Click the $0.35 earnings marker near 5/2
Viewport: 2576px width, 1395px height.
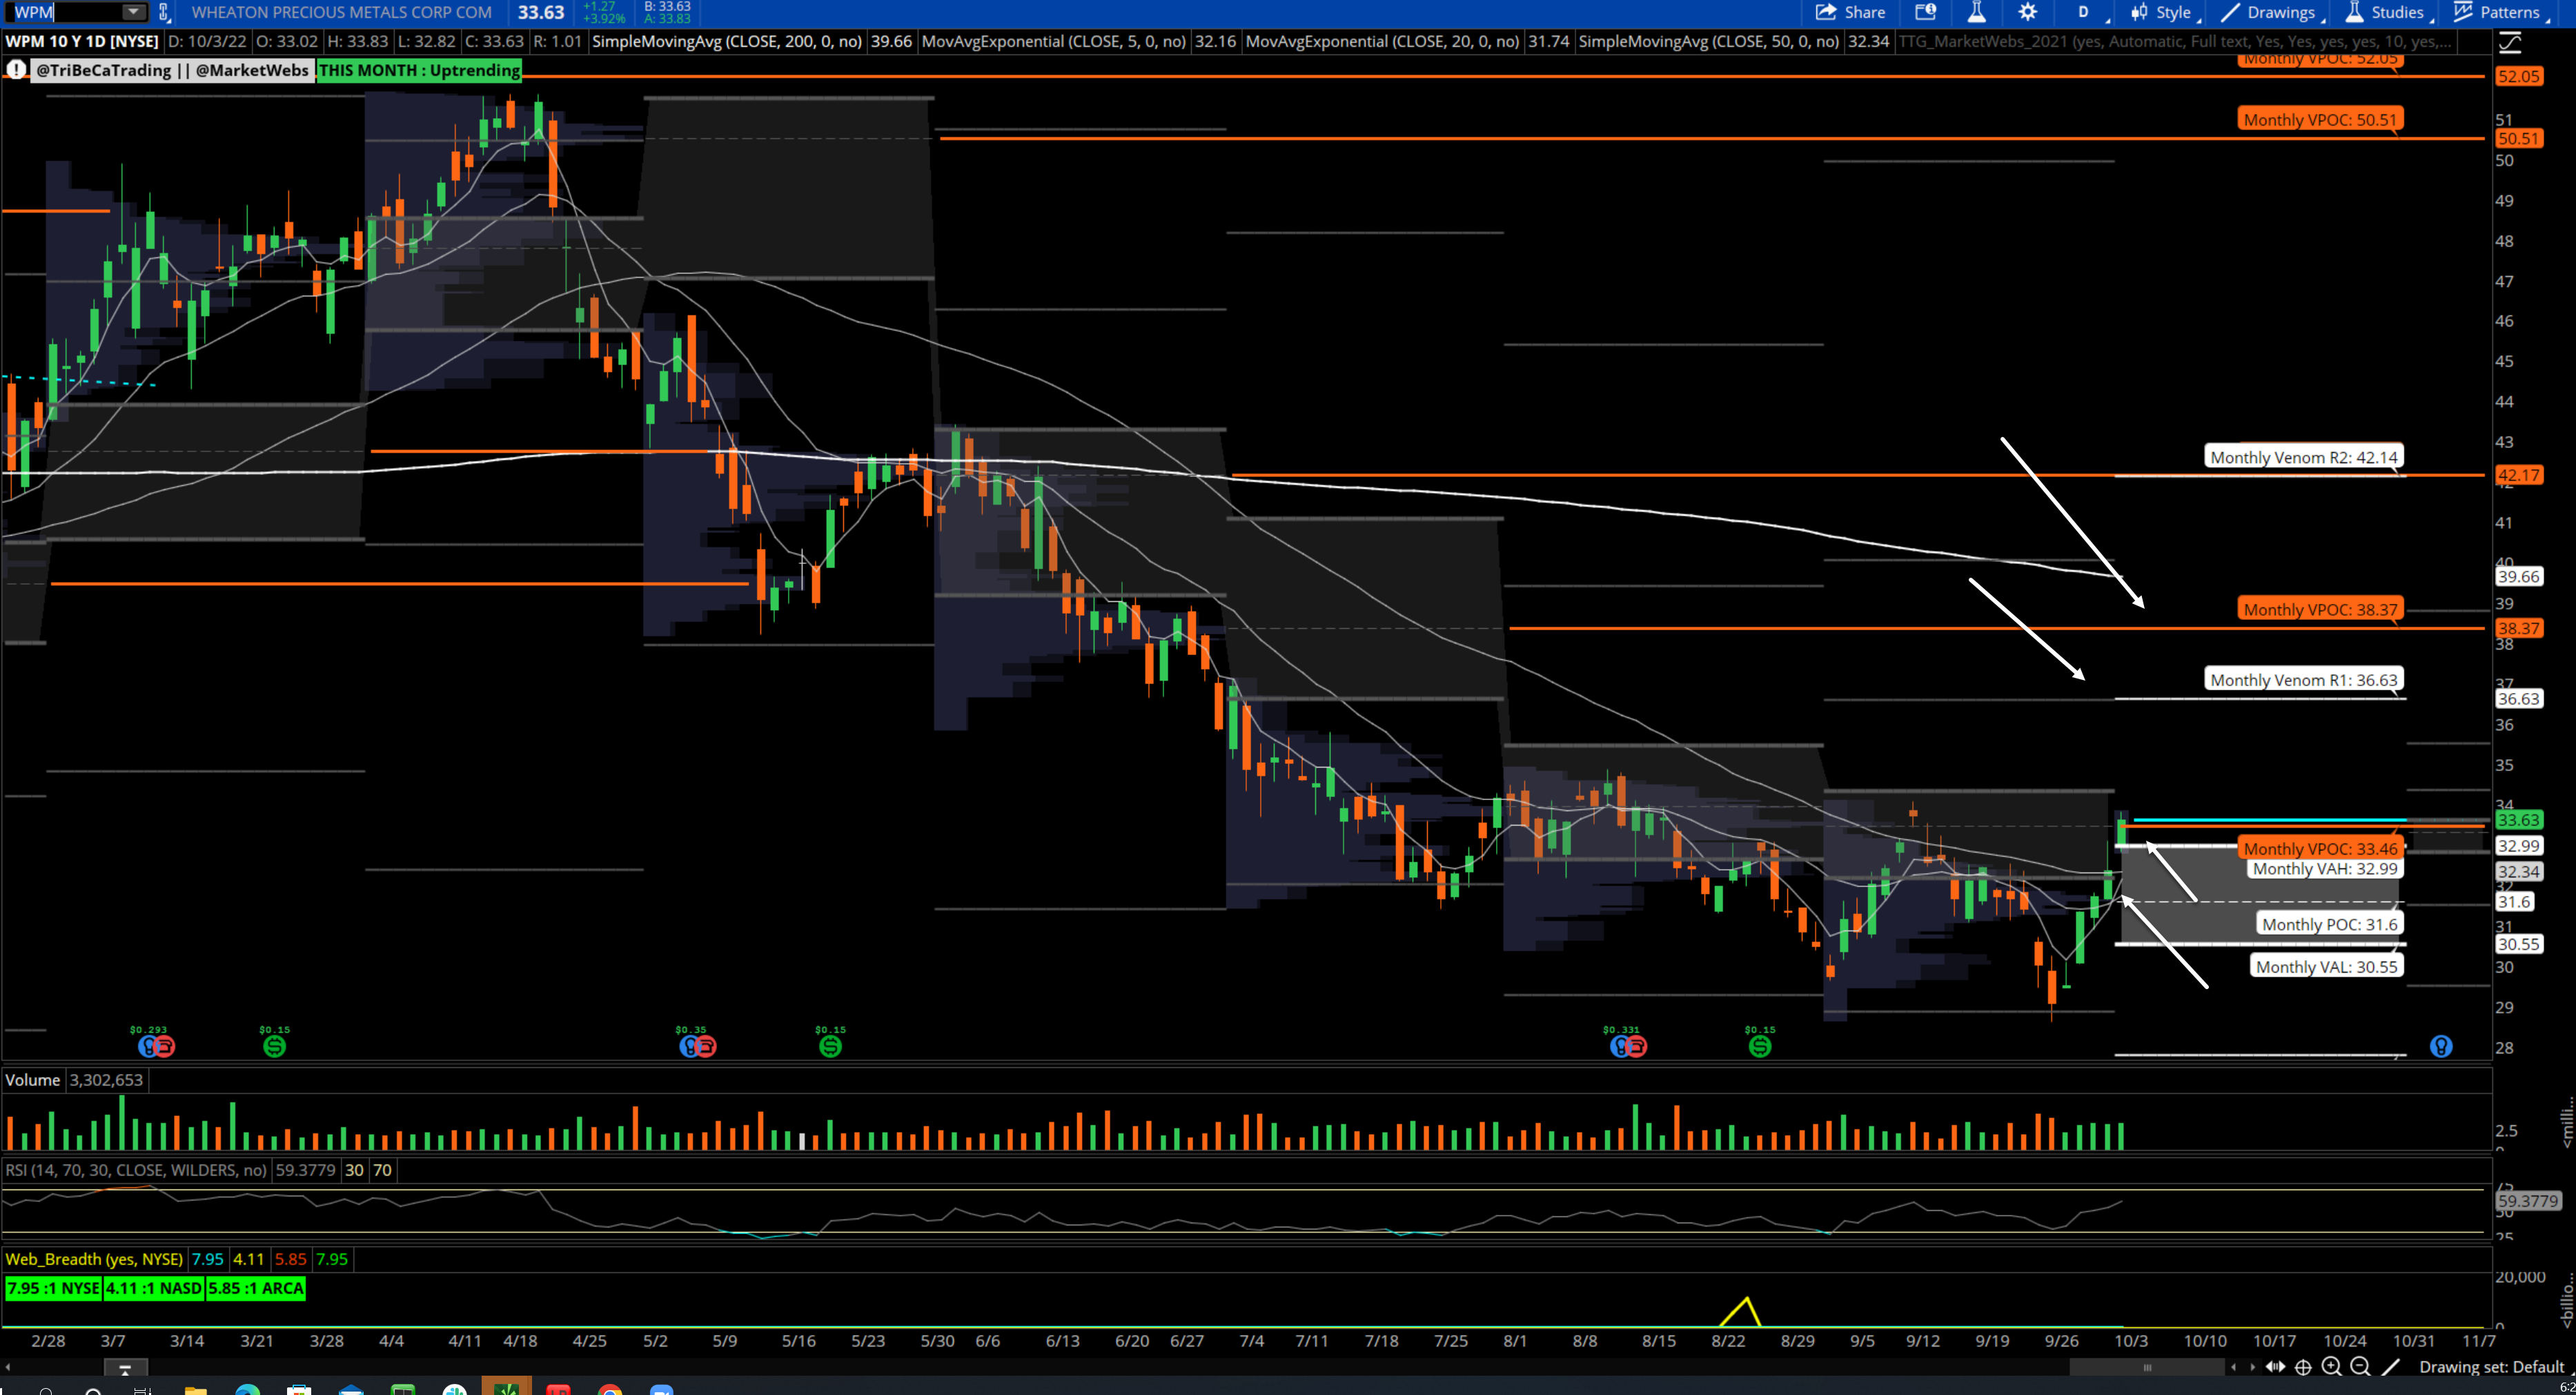[697, 1046]
